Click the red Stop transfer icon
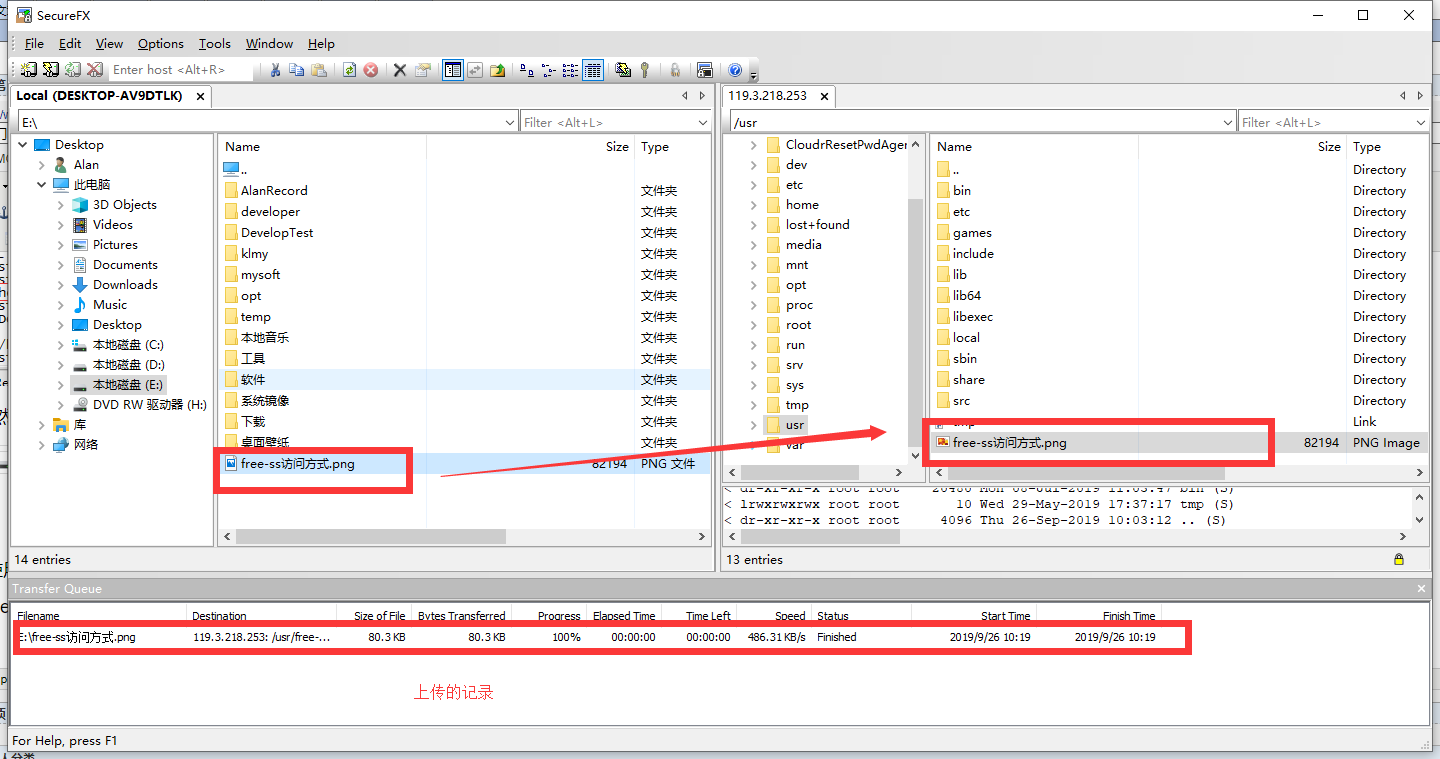The height and width of the screenshot is (759, 1440). point(370,70)
